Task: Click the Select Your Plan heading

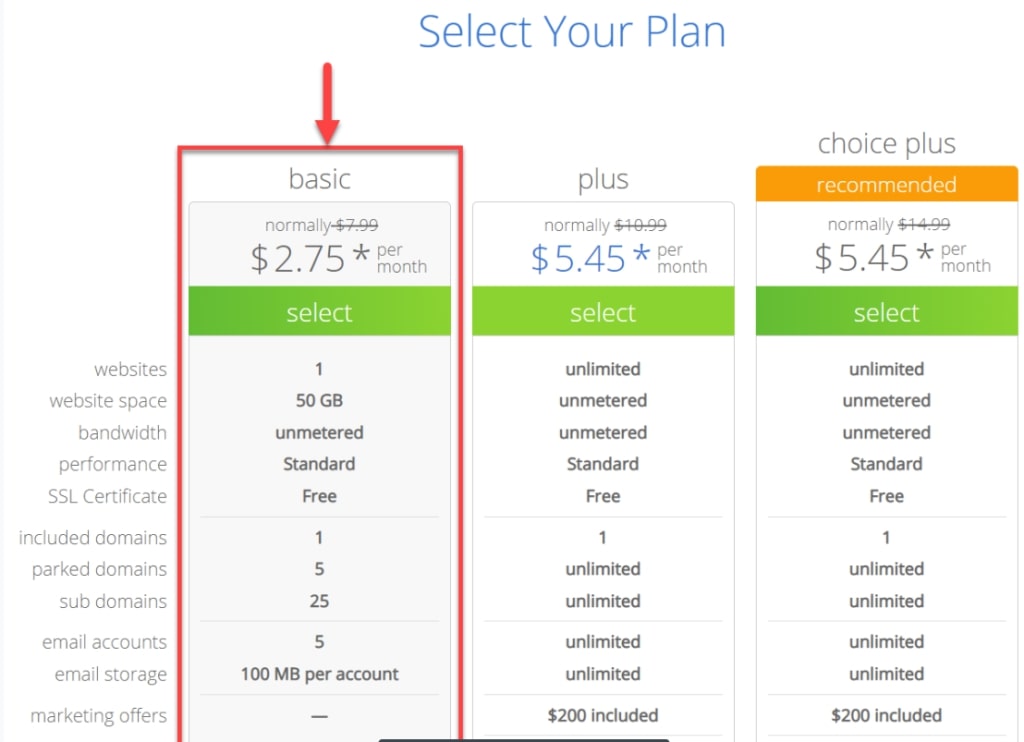Action: click(x=571, y=32)
